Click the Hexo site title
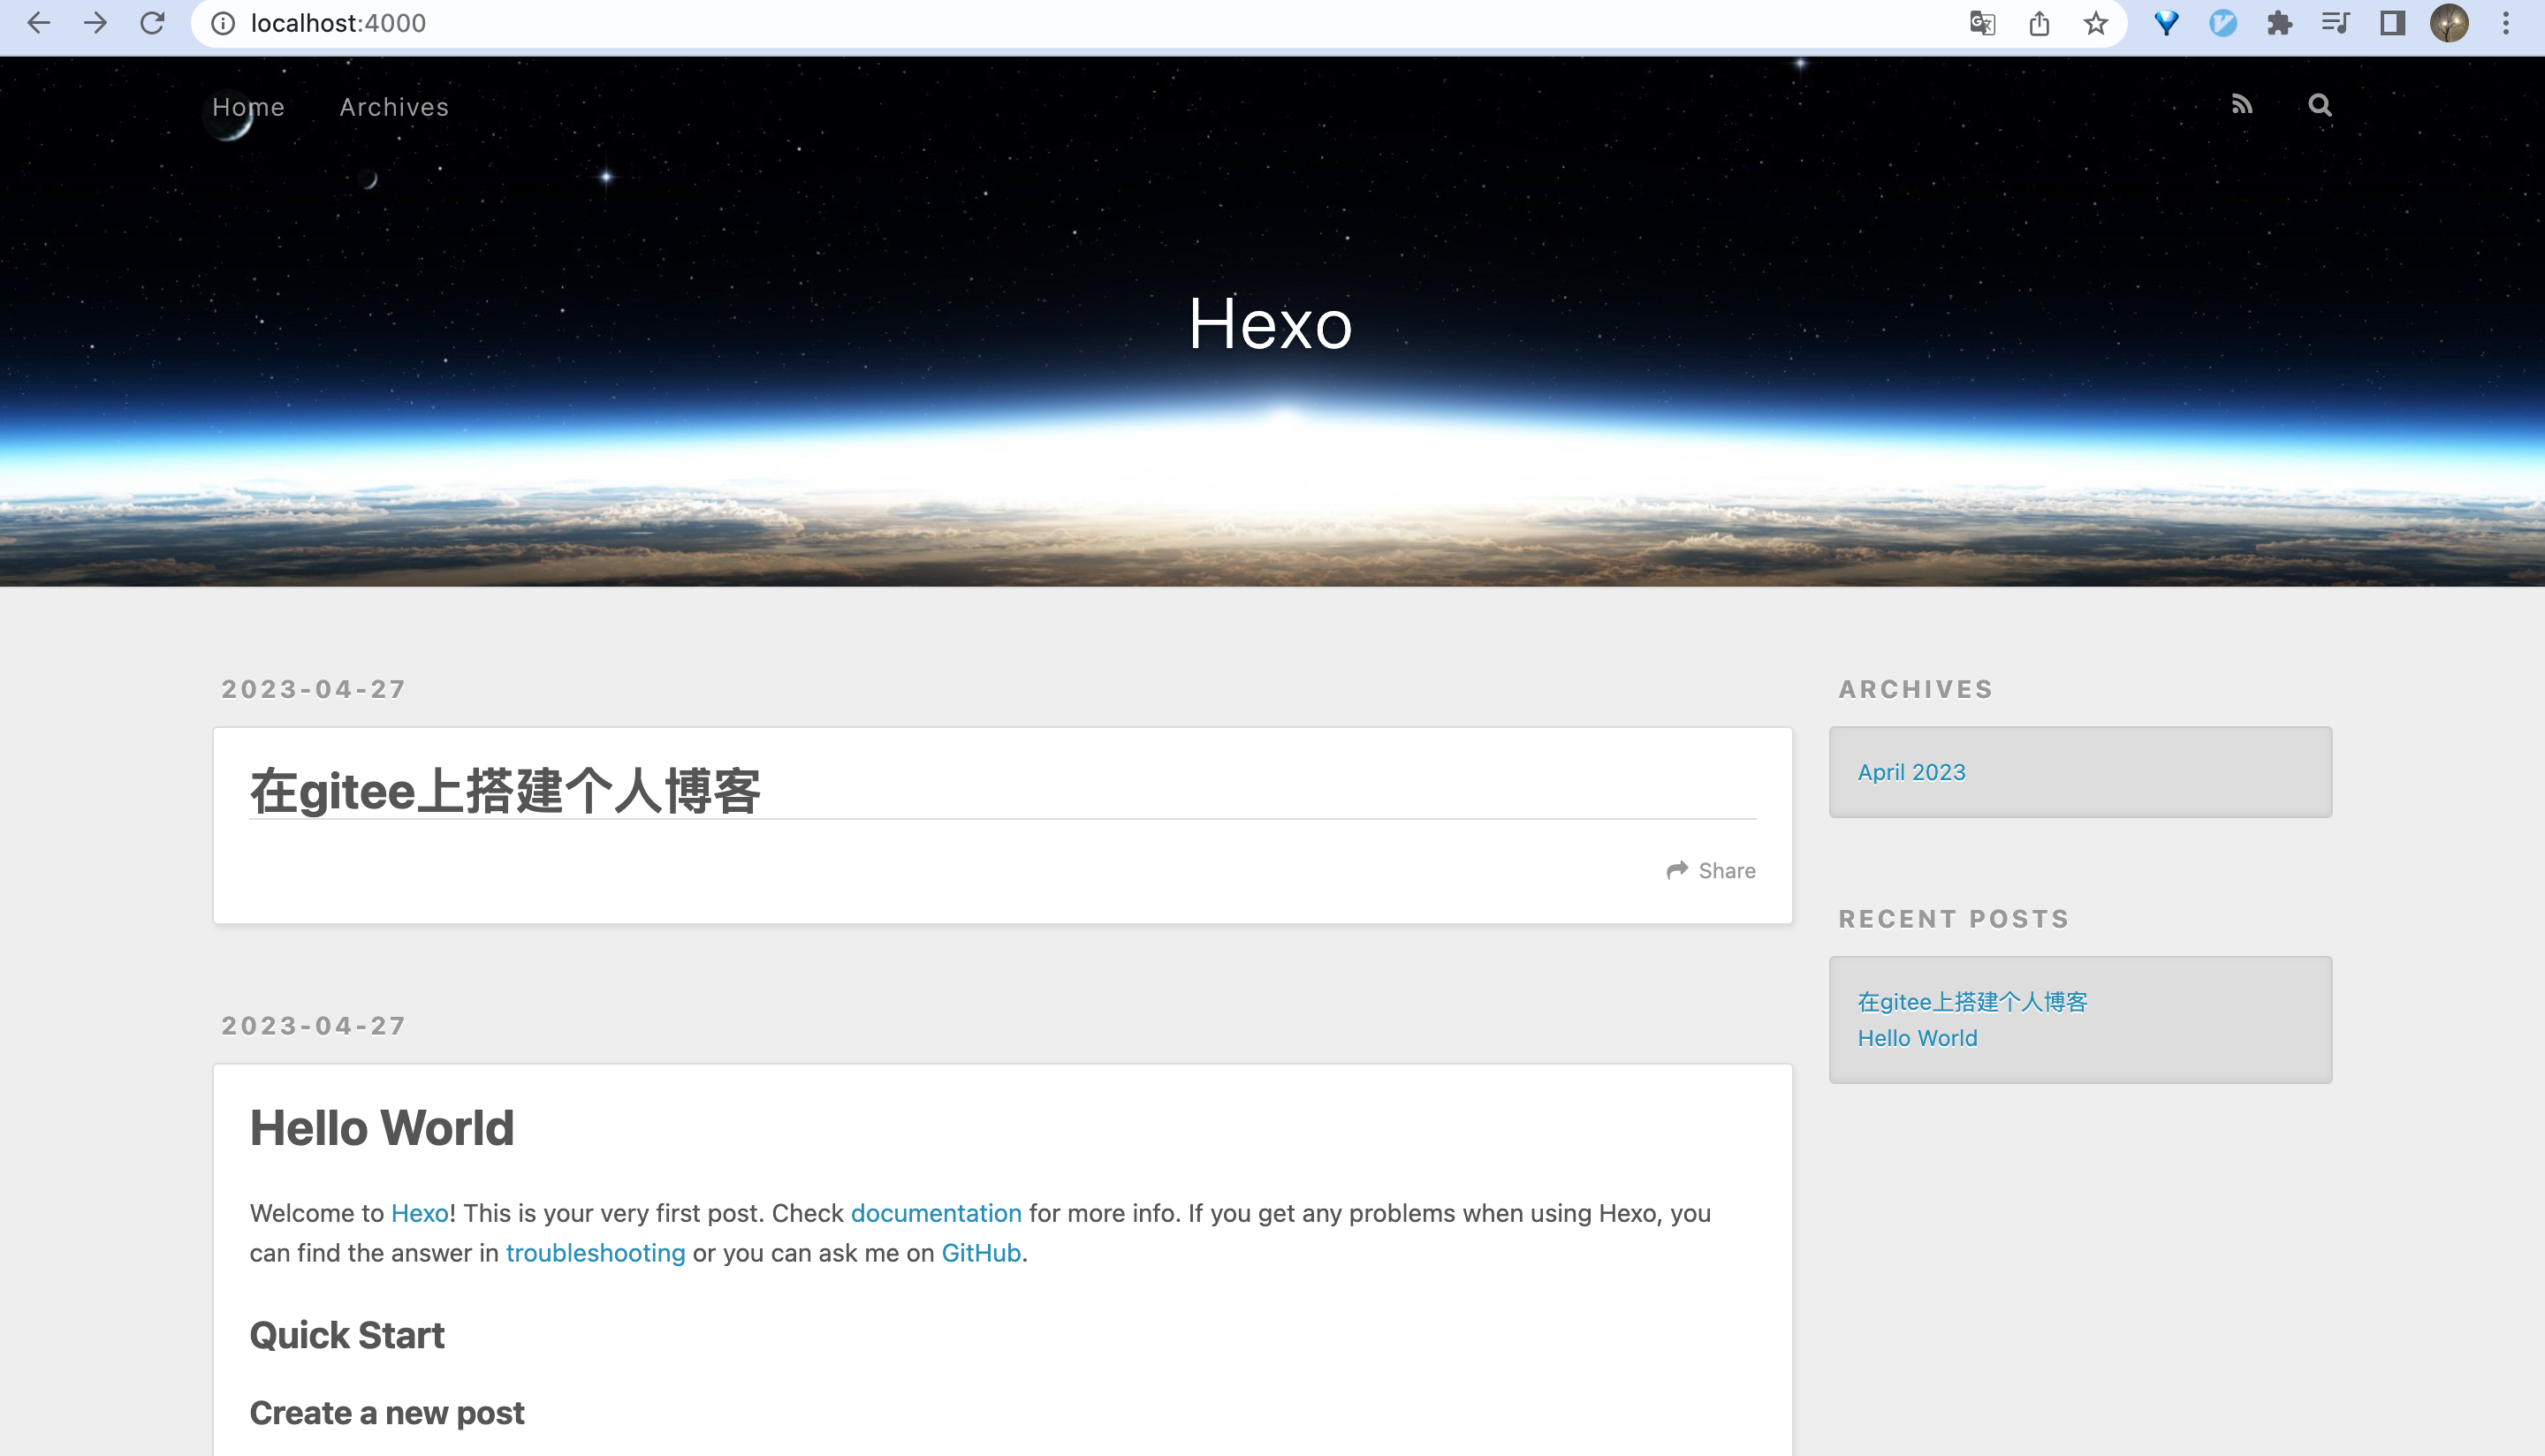2545x1456 pixels. pos(1271,324)
